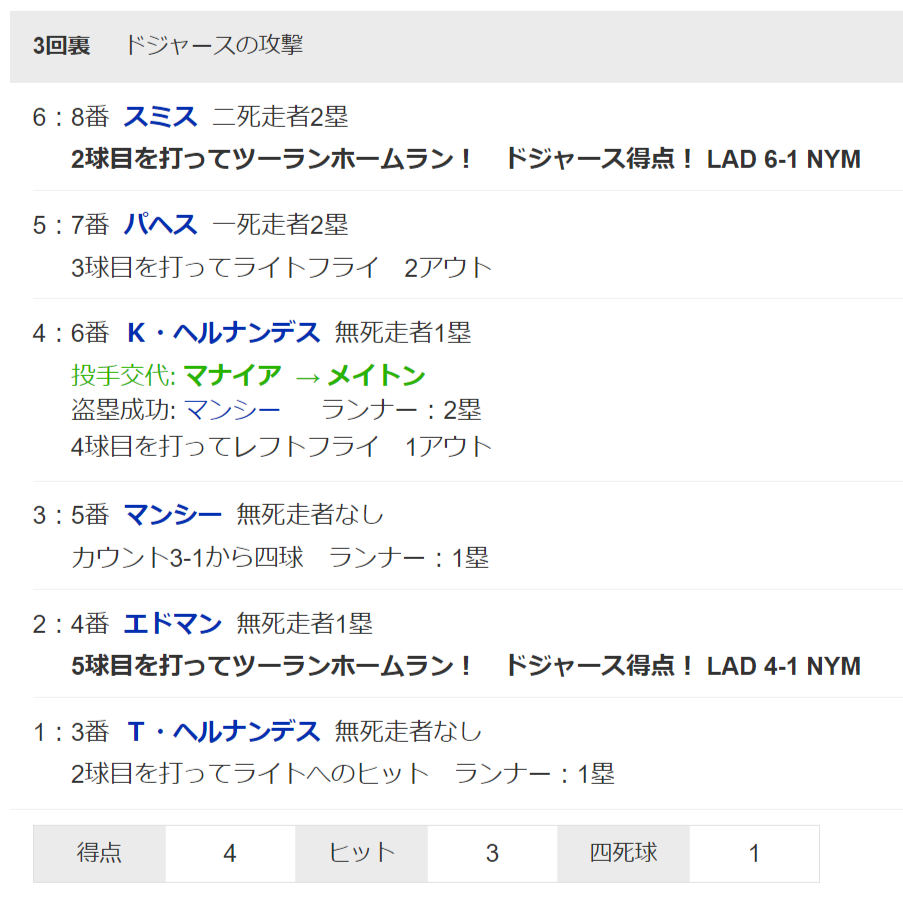This screenshot has width=903, height=915.
Task: Select the LAD 6-1 NYM home run text
Action: [783, 160]
